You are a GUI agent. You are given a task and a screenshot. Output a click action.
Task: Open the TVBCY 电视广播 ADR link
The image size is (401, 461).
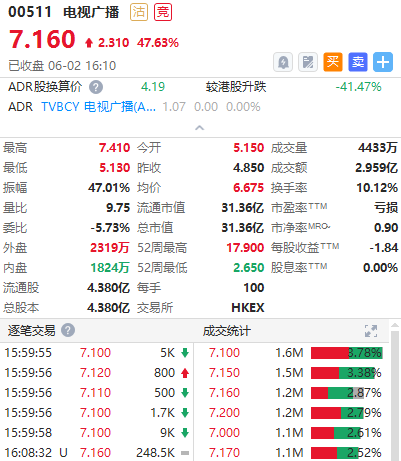coord(98,107)
